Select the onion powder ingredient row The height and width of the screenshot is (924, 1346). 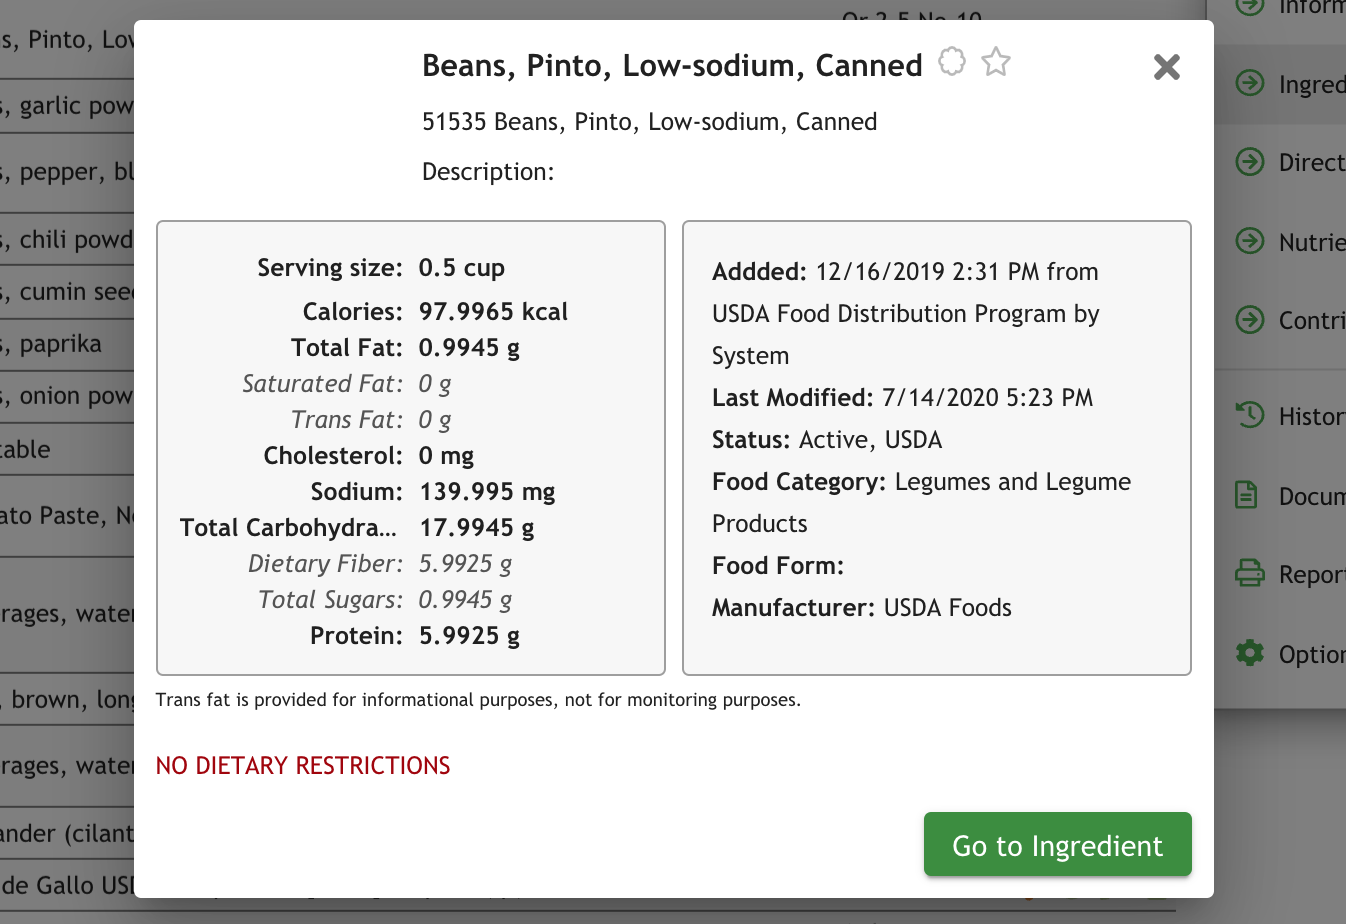pyautogui.click(x=67, y=396)
